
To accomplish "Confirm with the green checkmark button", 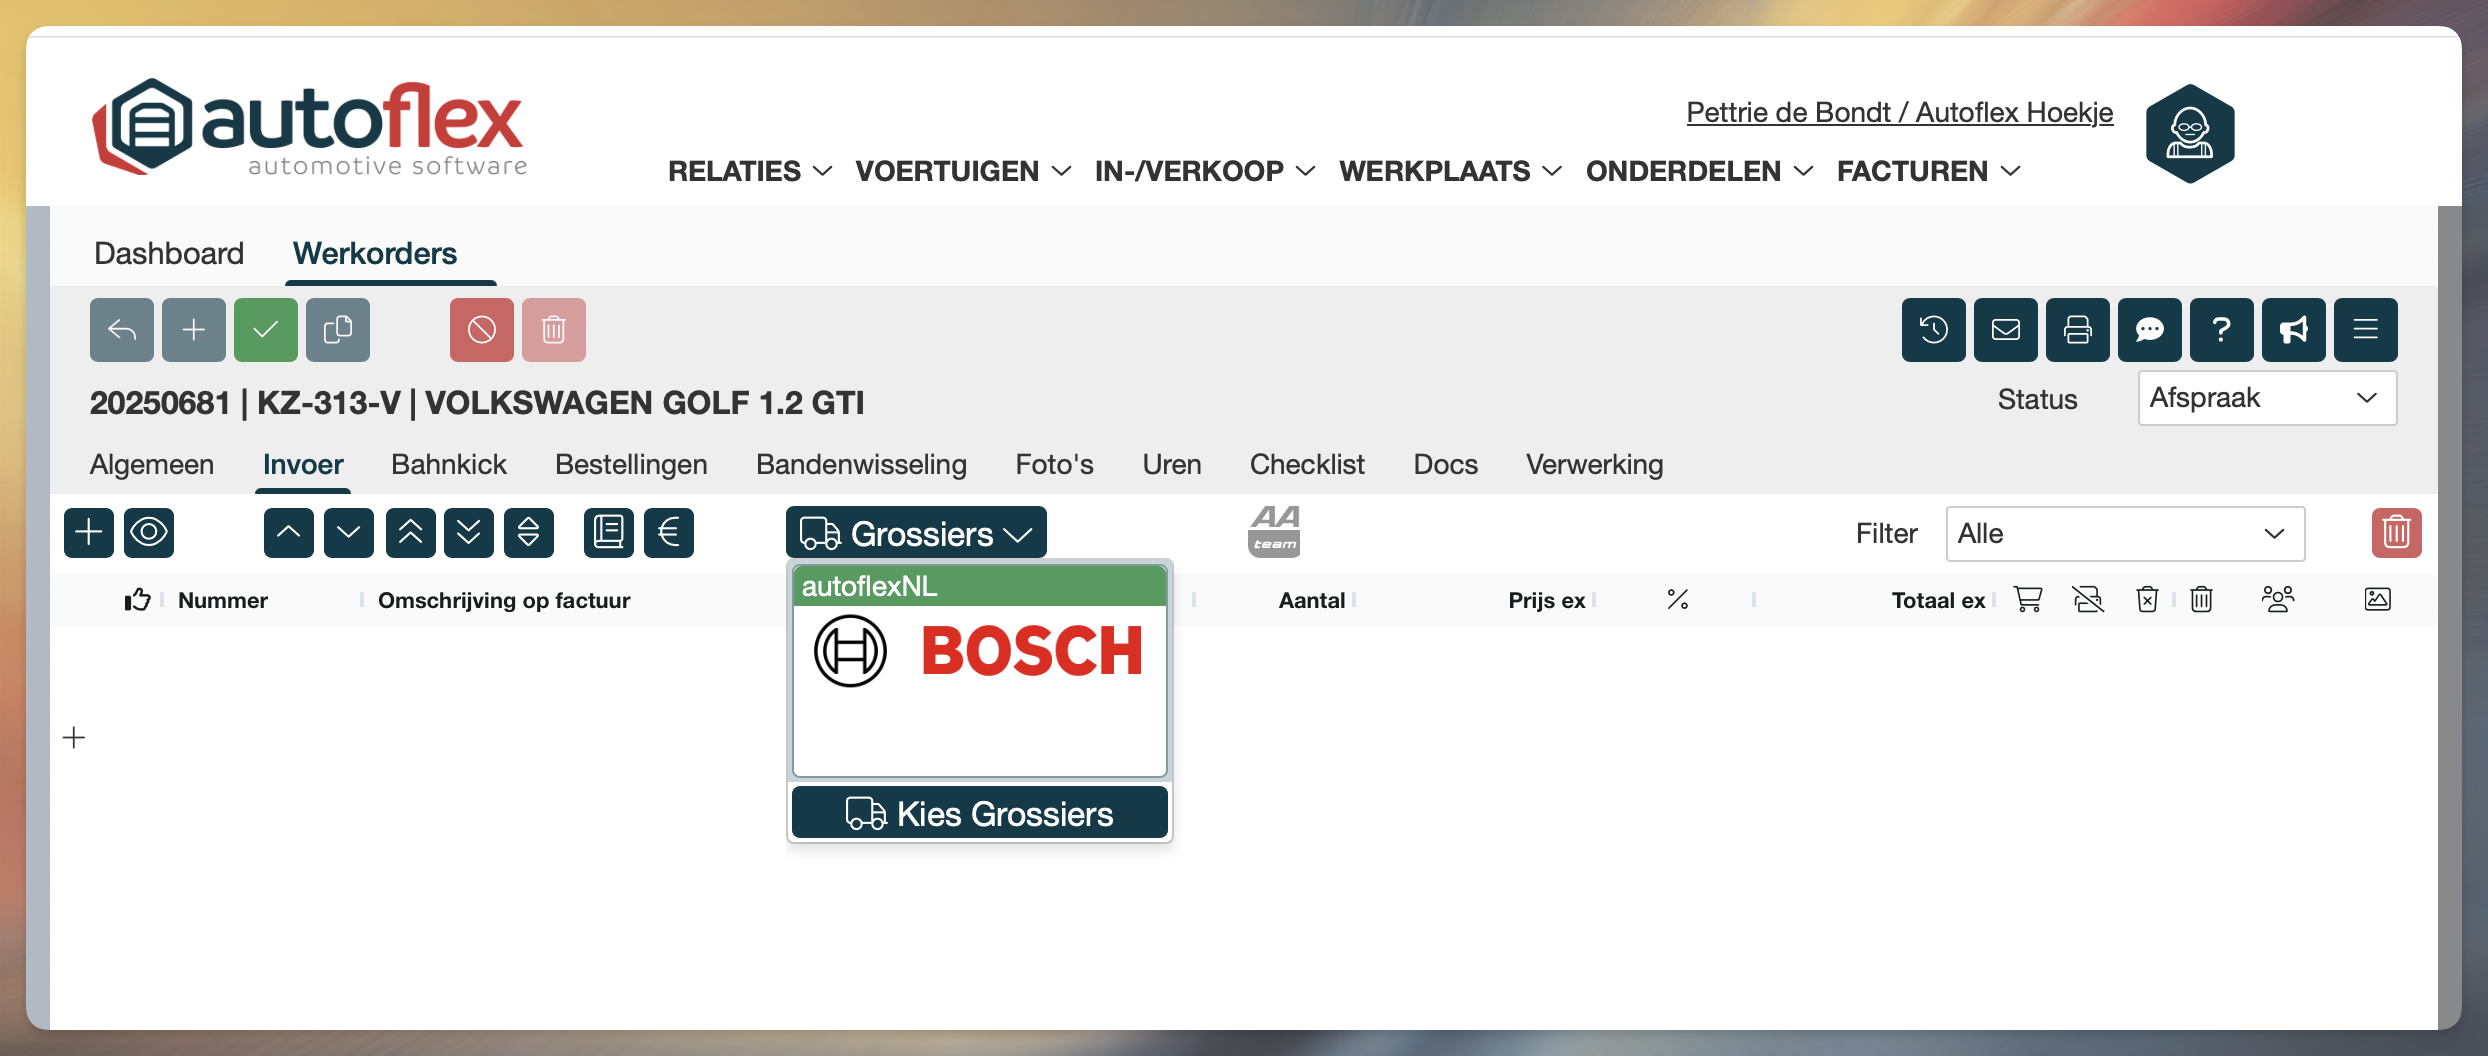I will [266, 330].
